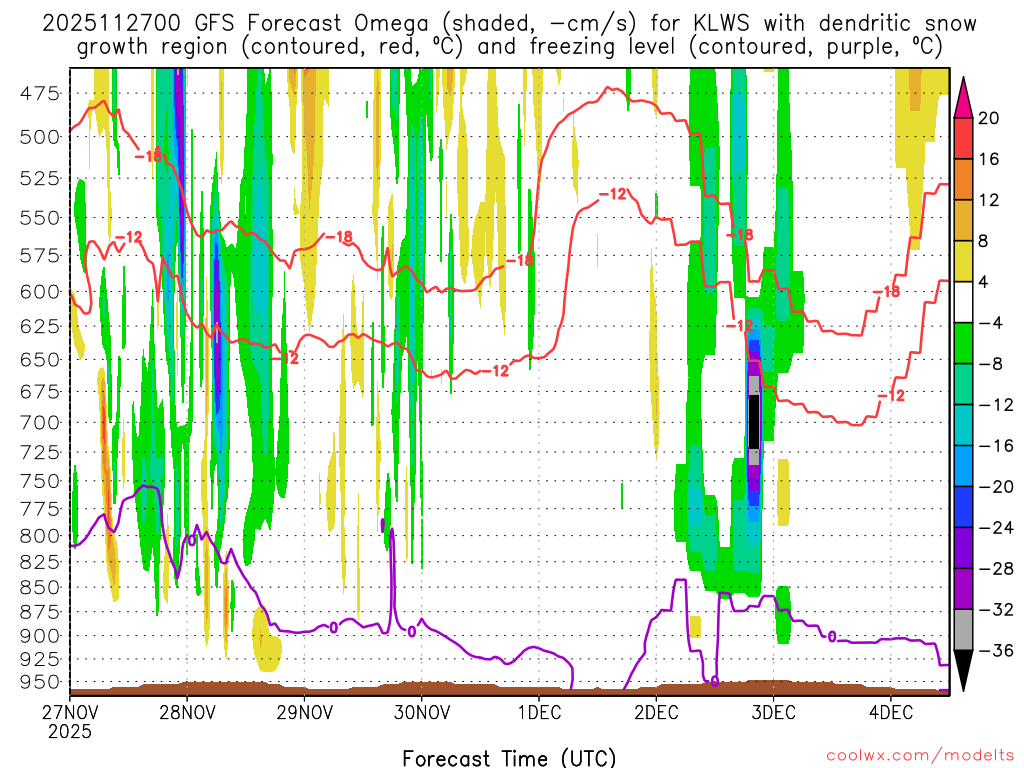Click the 525 pressure level label
This screenshot has height=768, width=1024.
tap(40, 178)
